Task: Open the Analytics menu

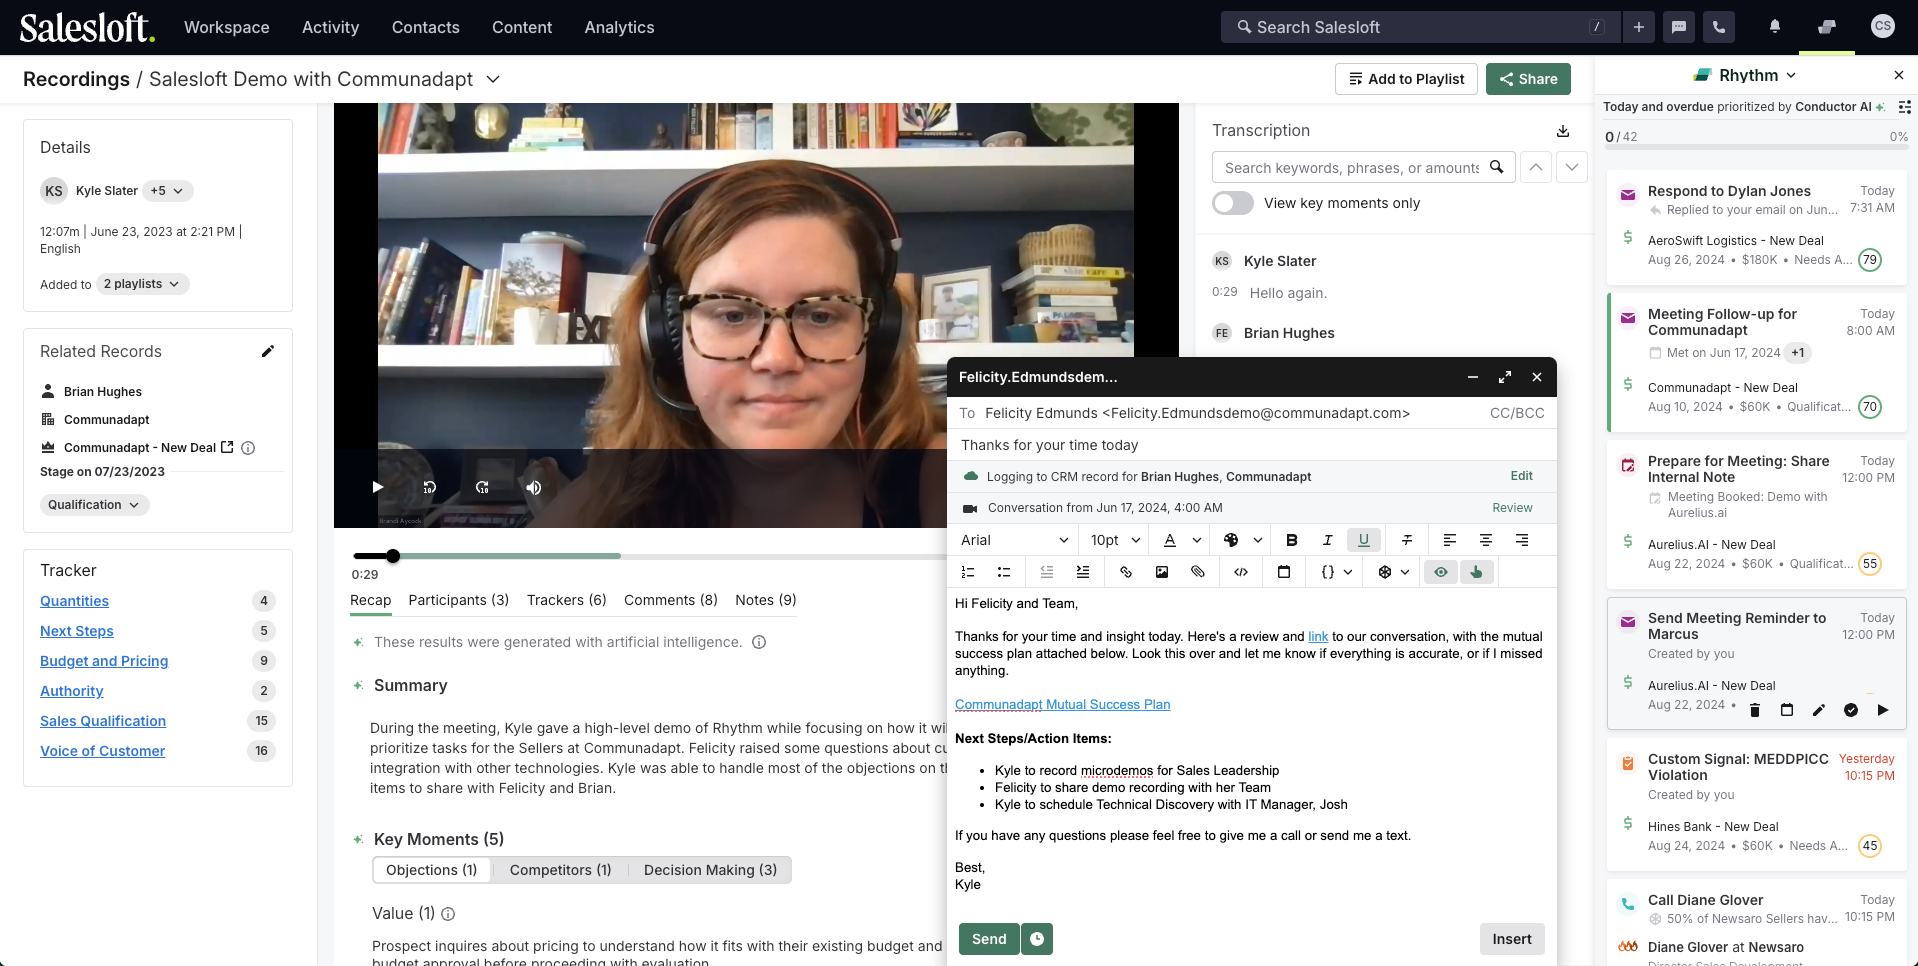Action: (x=619, y=27)
